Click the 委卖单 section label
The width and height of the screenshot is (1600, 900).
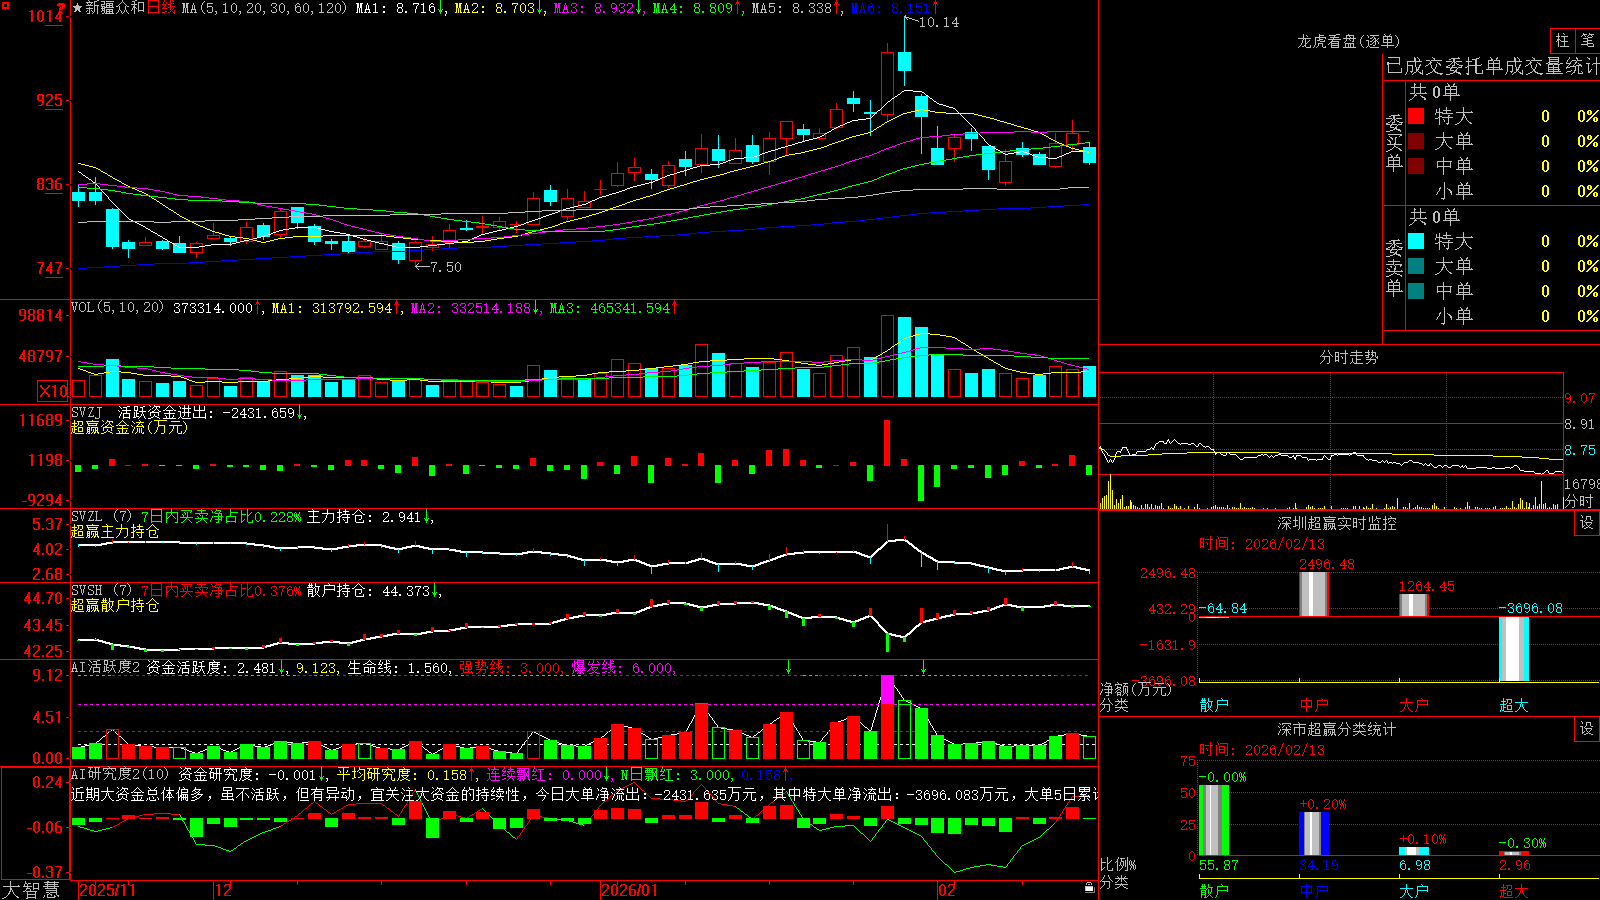tap(1394, 267)
